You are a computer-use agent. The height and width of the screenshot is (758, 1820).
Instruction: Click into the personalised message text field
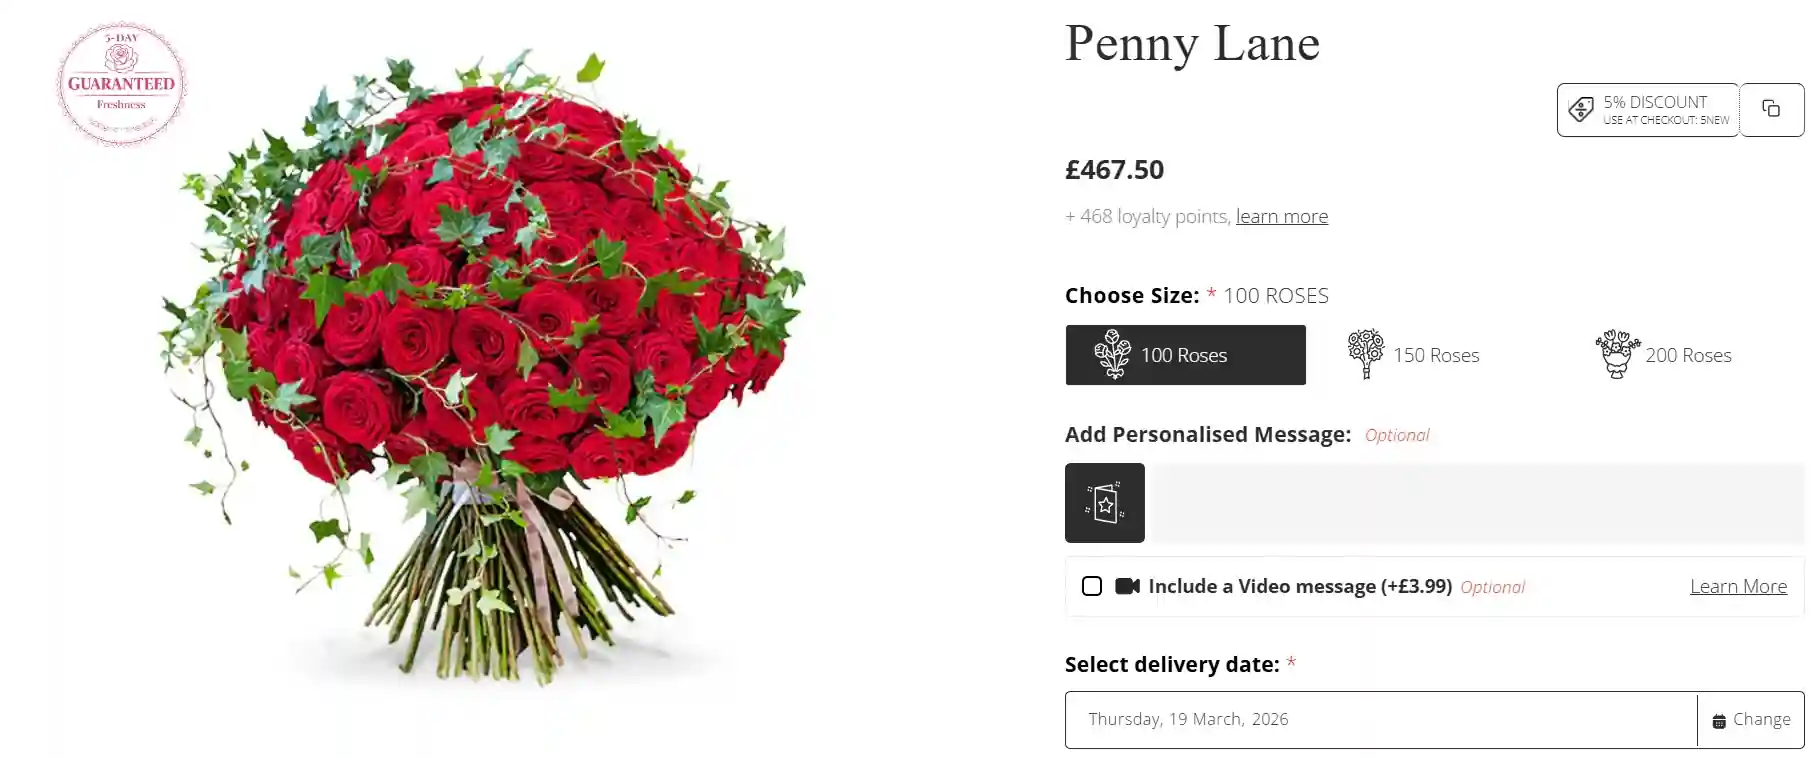(1478, 503)
